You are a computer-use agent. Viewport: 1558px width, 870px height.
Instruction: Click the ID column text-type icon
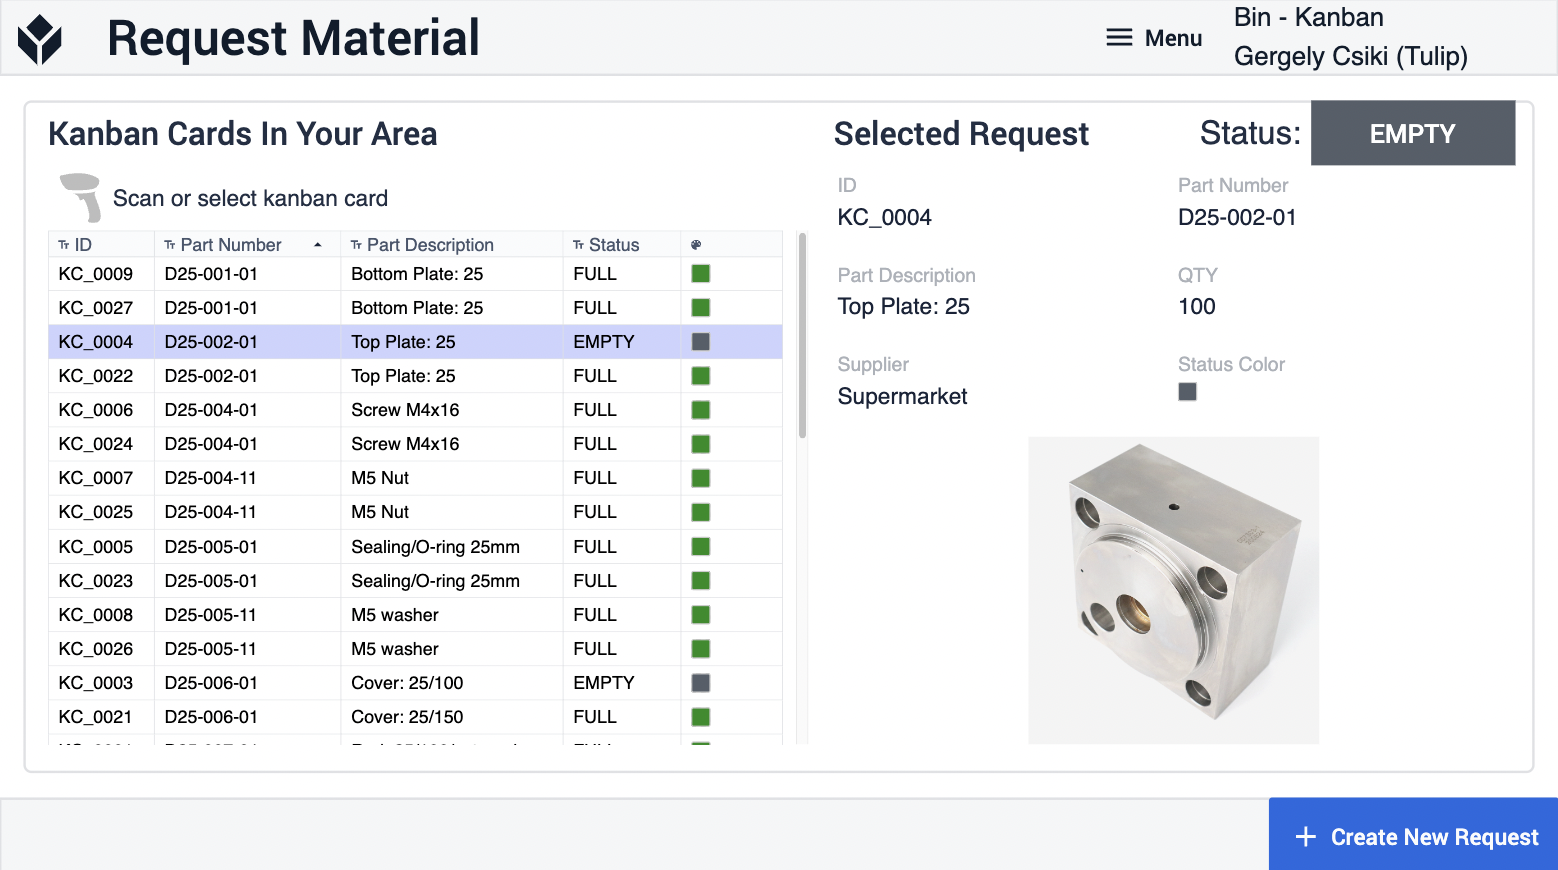(64, 245)
